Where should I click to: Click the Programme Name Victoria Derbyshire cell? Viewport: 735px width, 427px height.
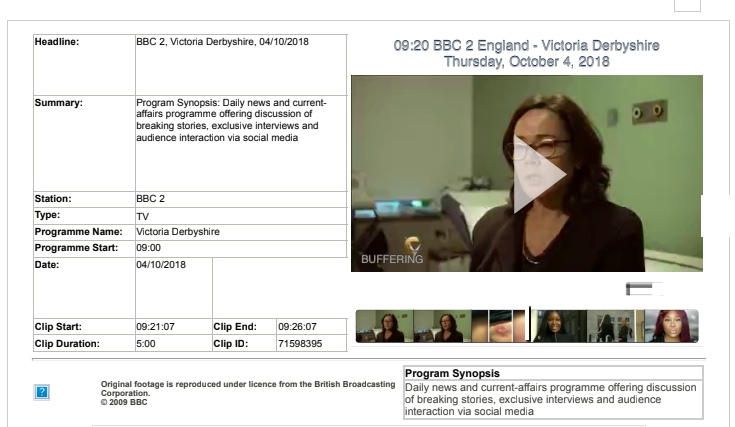tap(178, 232)
